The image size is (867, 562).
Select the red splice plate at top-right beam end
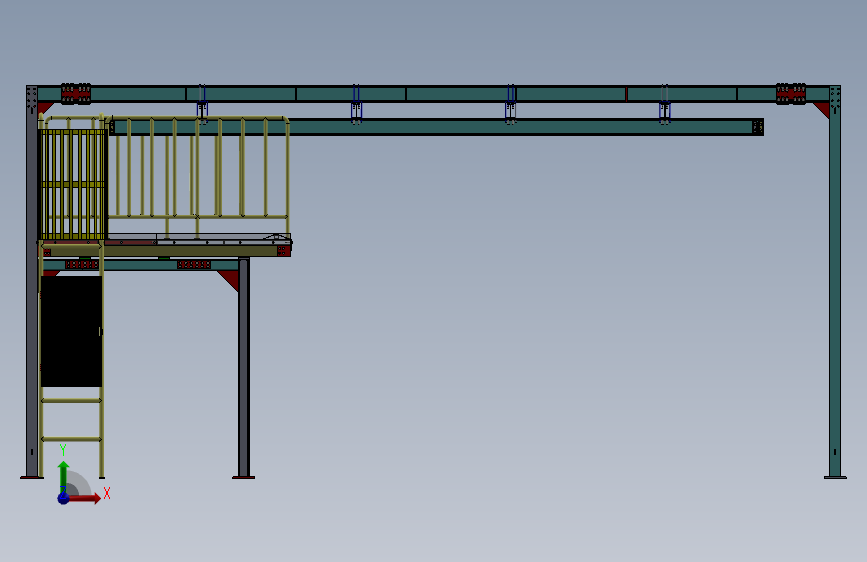coord(791,93)
